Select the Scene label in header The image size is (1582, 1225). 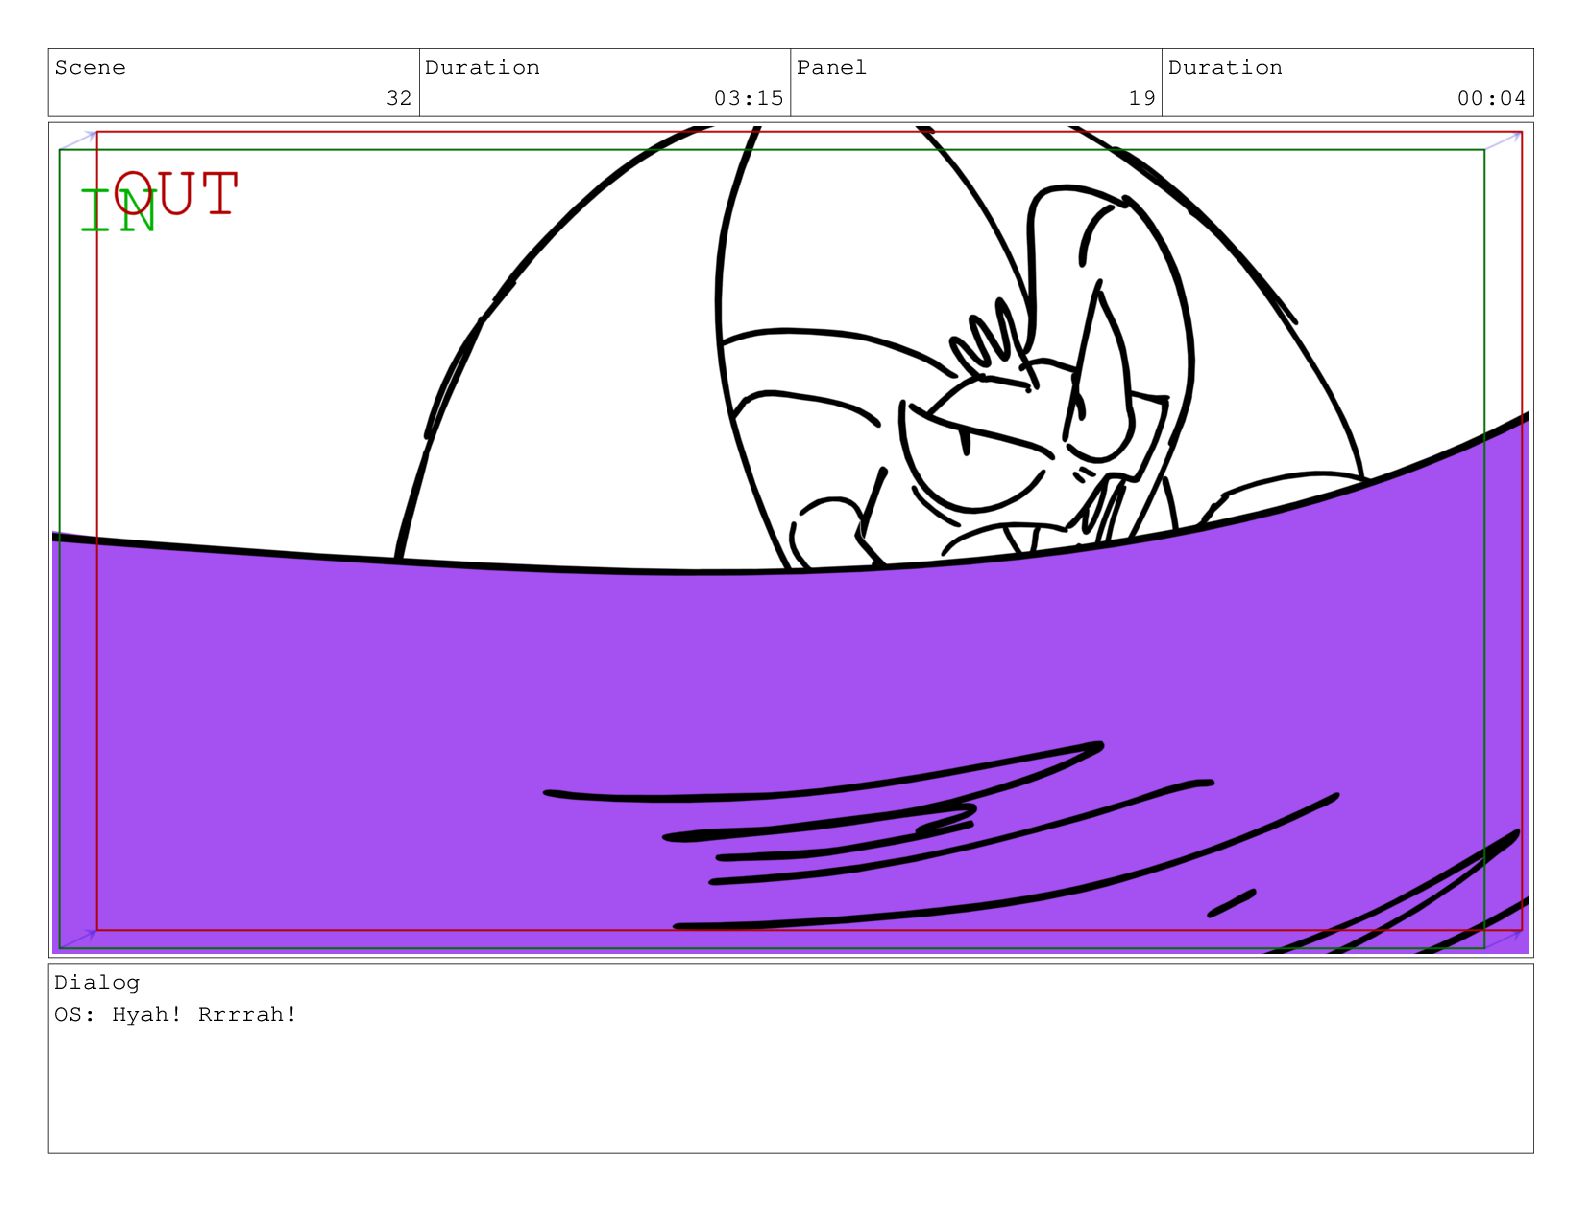coord(90,68)
